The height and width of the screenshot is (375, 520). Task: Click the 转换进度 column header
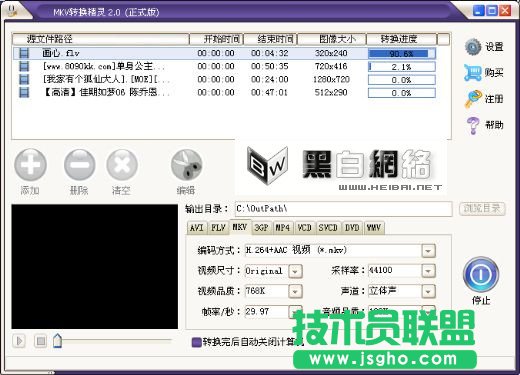(402, 39)
